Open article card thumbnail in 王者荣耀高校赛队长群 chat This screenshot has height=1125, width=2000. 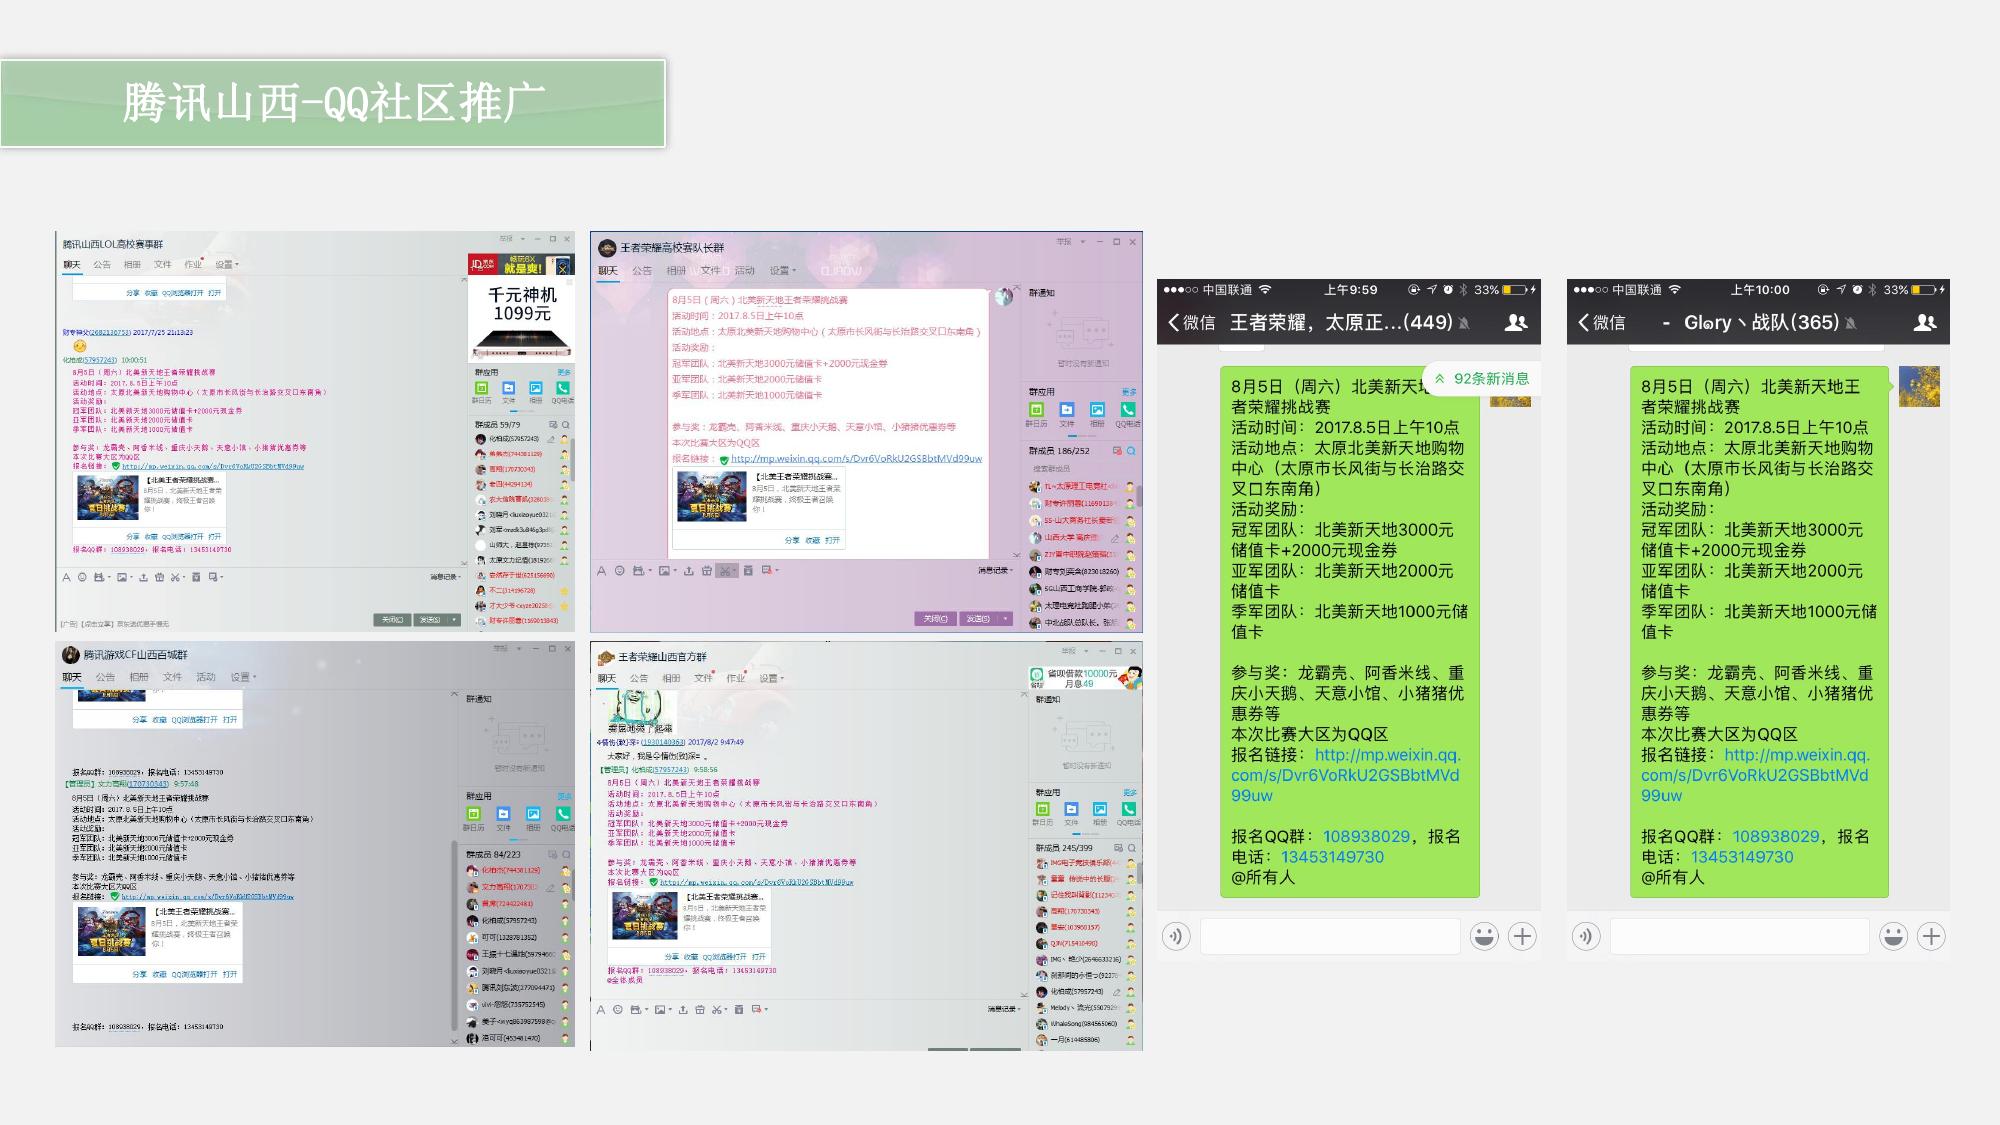pyautogui.click(x=711, y=496)
